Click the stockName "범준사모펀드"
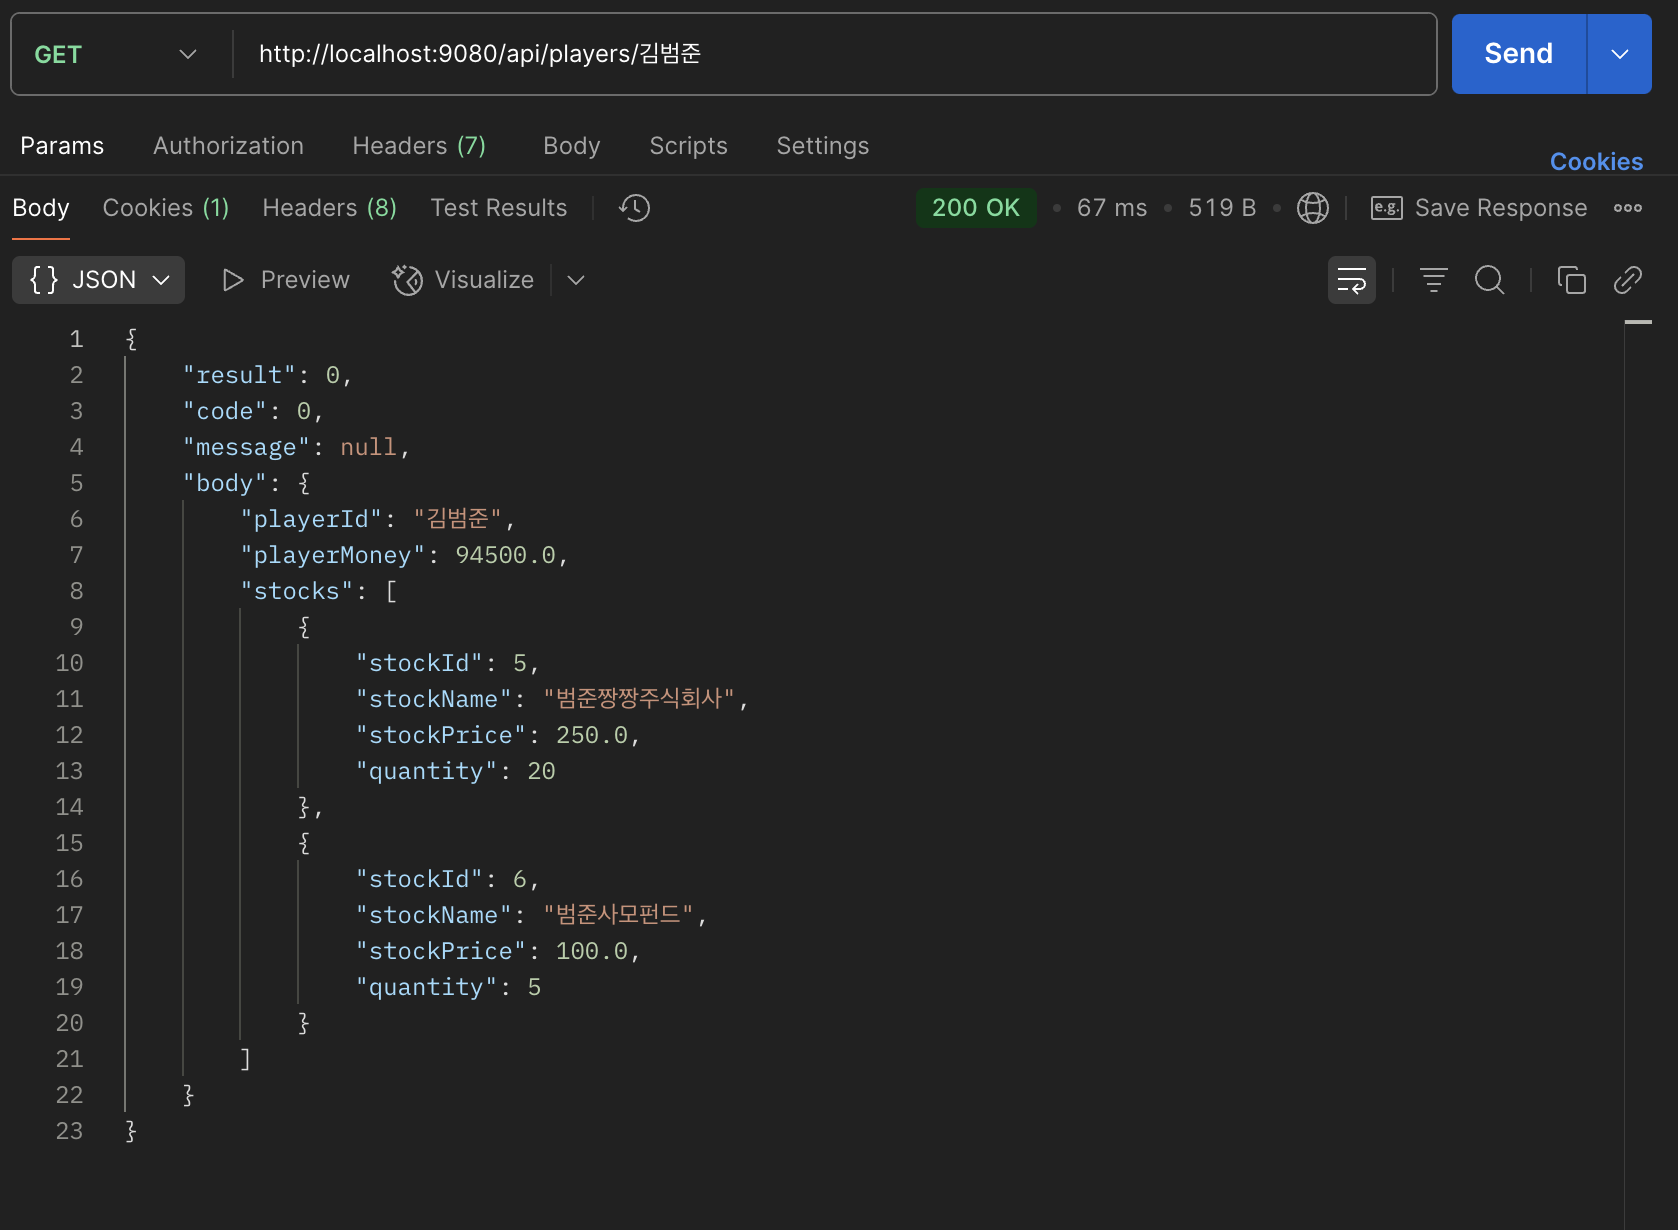The width and height of the screenshot is (1678, 1230). click(618, 915)
